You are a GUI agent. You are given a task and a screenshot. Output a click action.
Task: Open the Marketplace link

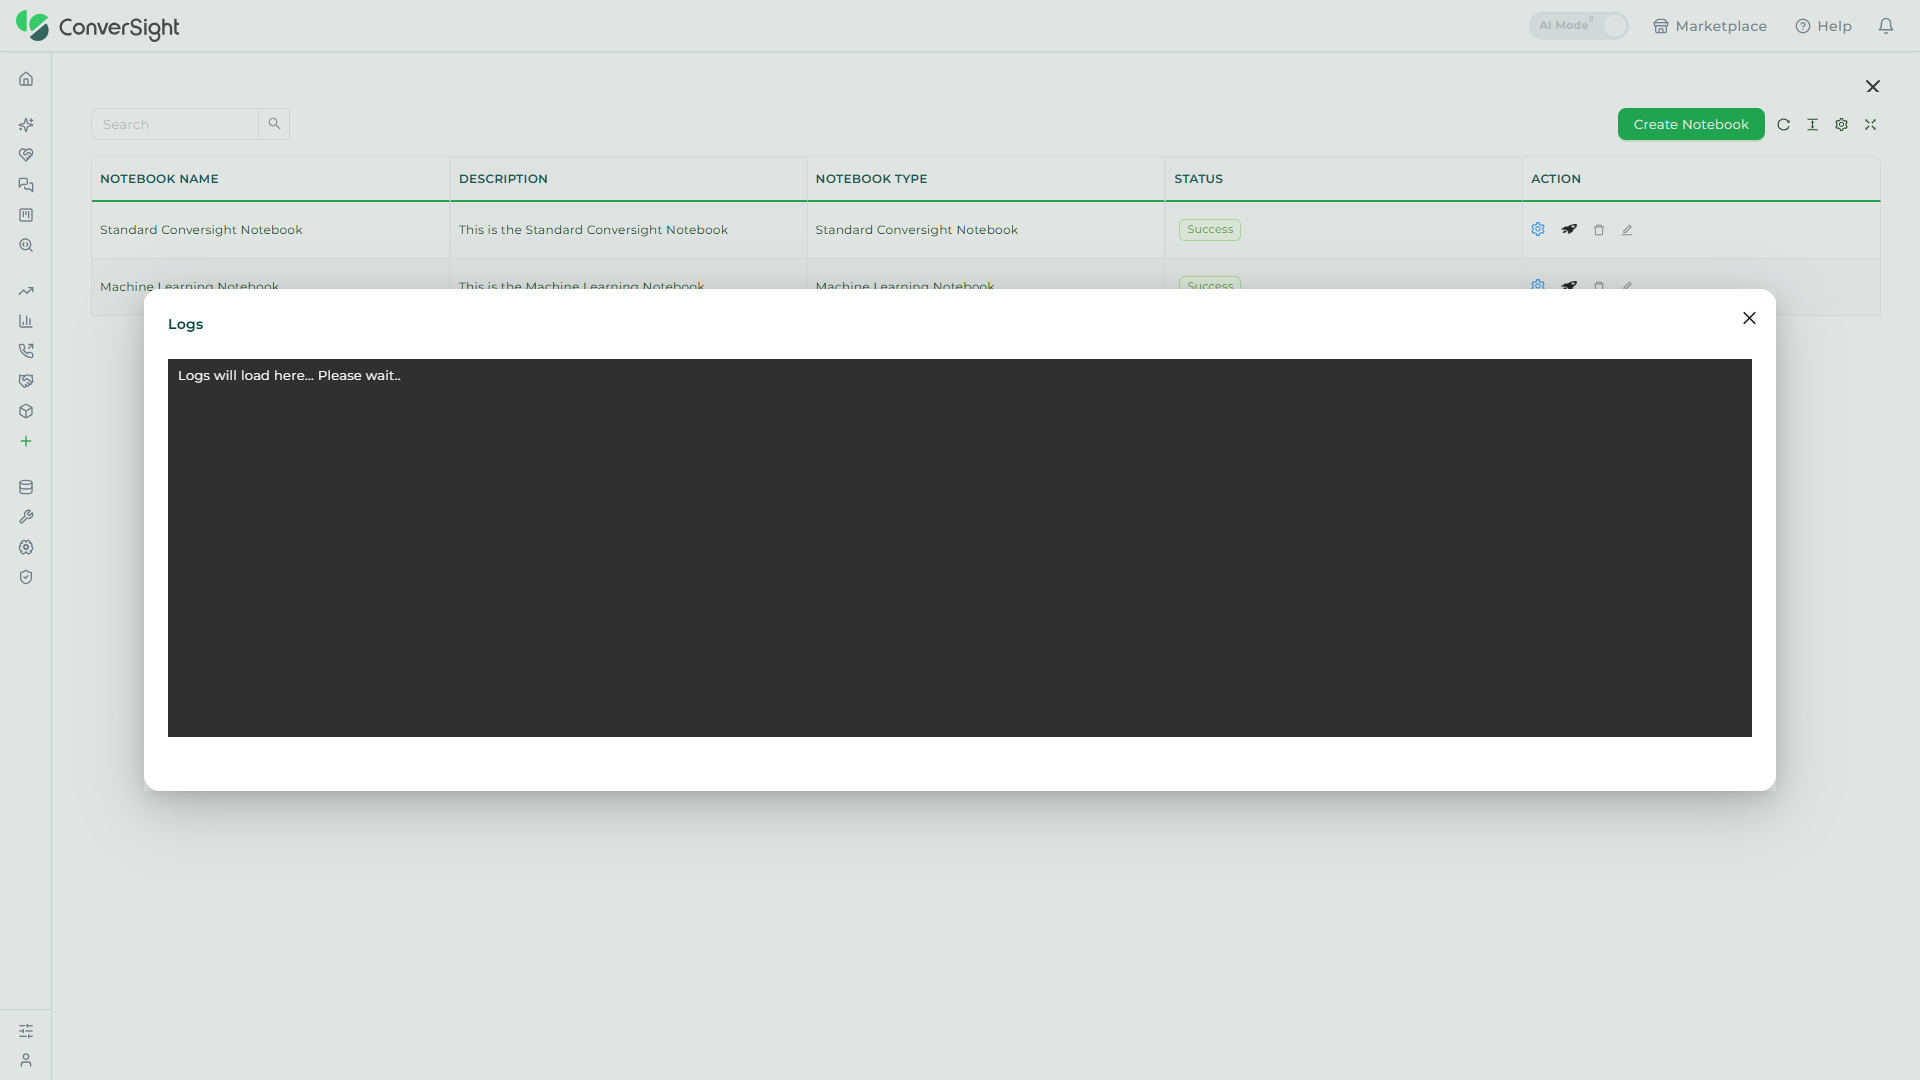pos(1709,26)
